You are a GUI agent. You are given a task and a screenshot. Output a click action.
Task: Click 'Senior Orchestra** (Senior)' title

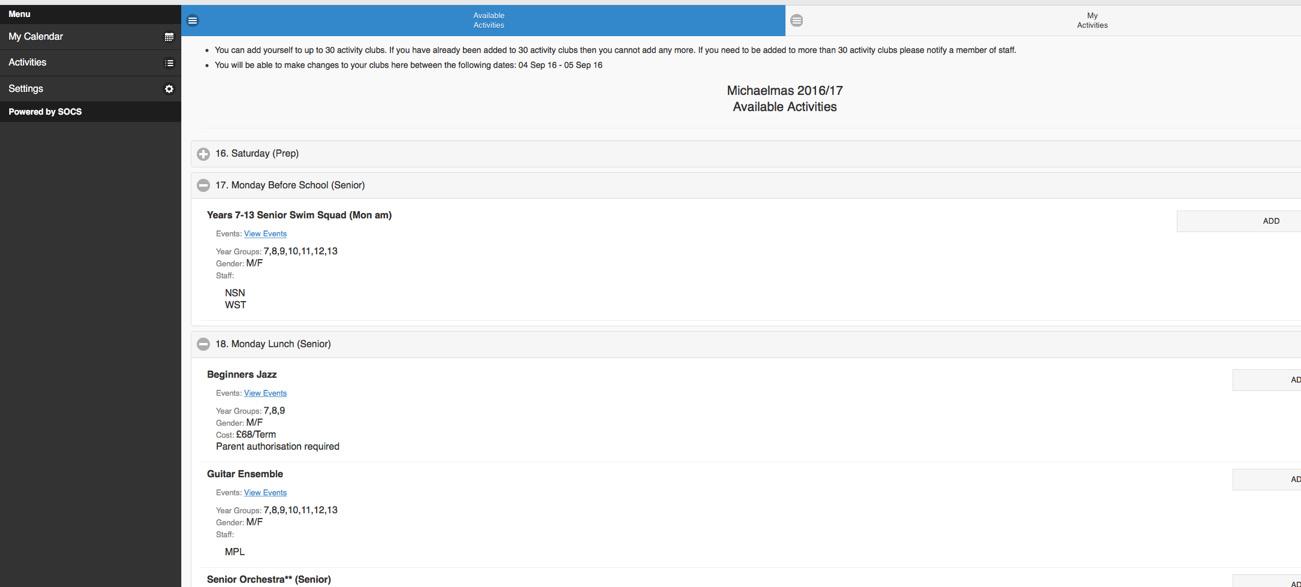point(269,580)
